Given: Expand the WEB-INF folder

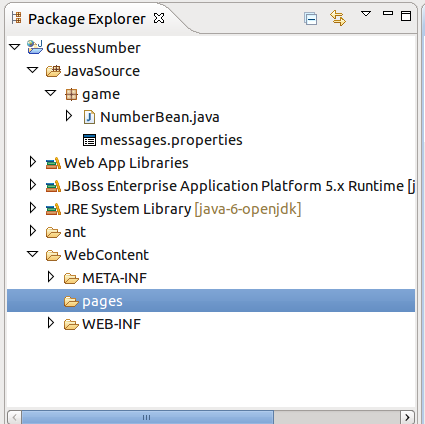Looking at the screenshot, I should (51, 323).
